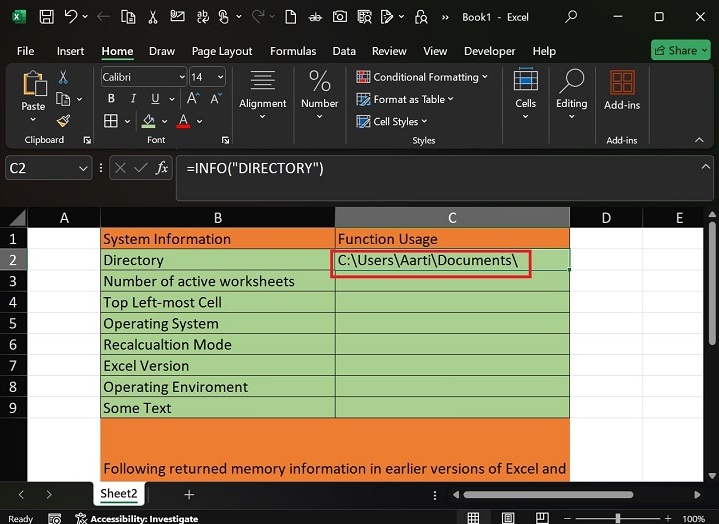Open the Insert Function fx button
Image resolution: width=719 pixels, height=524 pixels.
tap(162, 169)
